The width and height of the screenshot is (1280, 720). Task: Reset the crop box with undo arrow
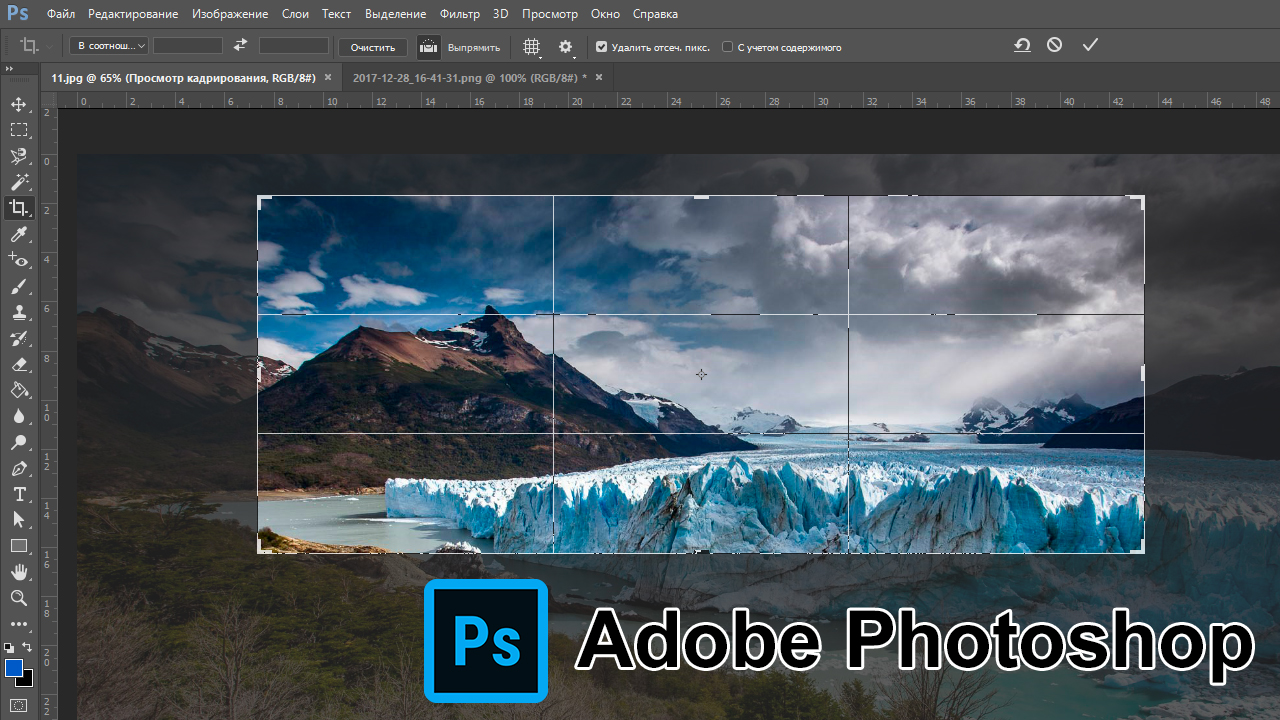pyautogui.click(x=1022, y=45)
